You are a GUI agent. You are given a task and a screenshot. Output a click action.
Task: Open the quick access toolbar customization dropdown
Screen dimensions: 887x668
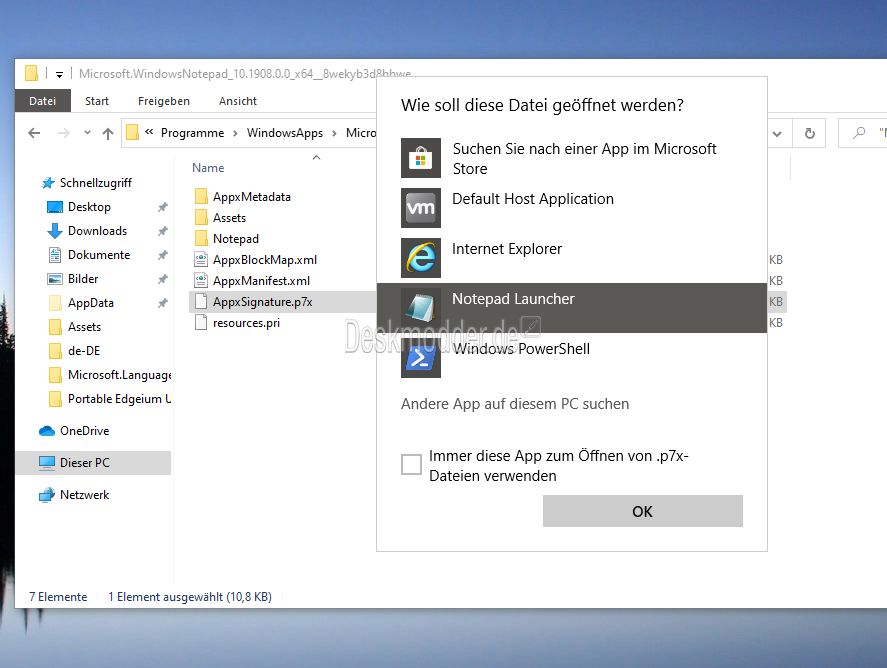pos(59,74)
